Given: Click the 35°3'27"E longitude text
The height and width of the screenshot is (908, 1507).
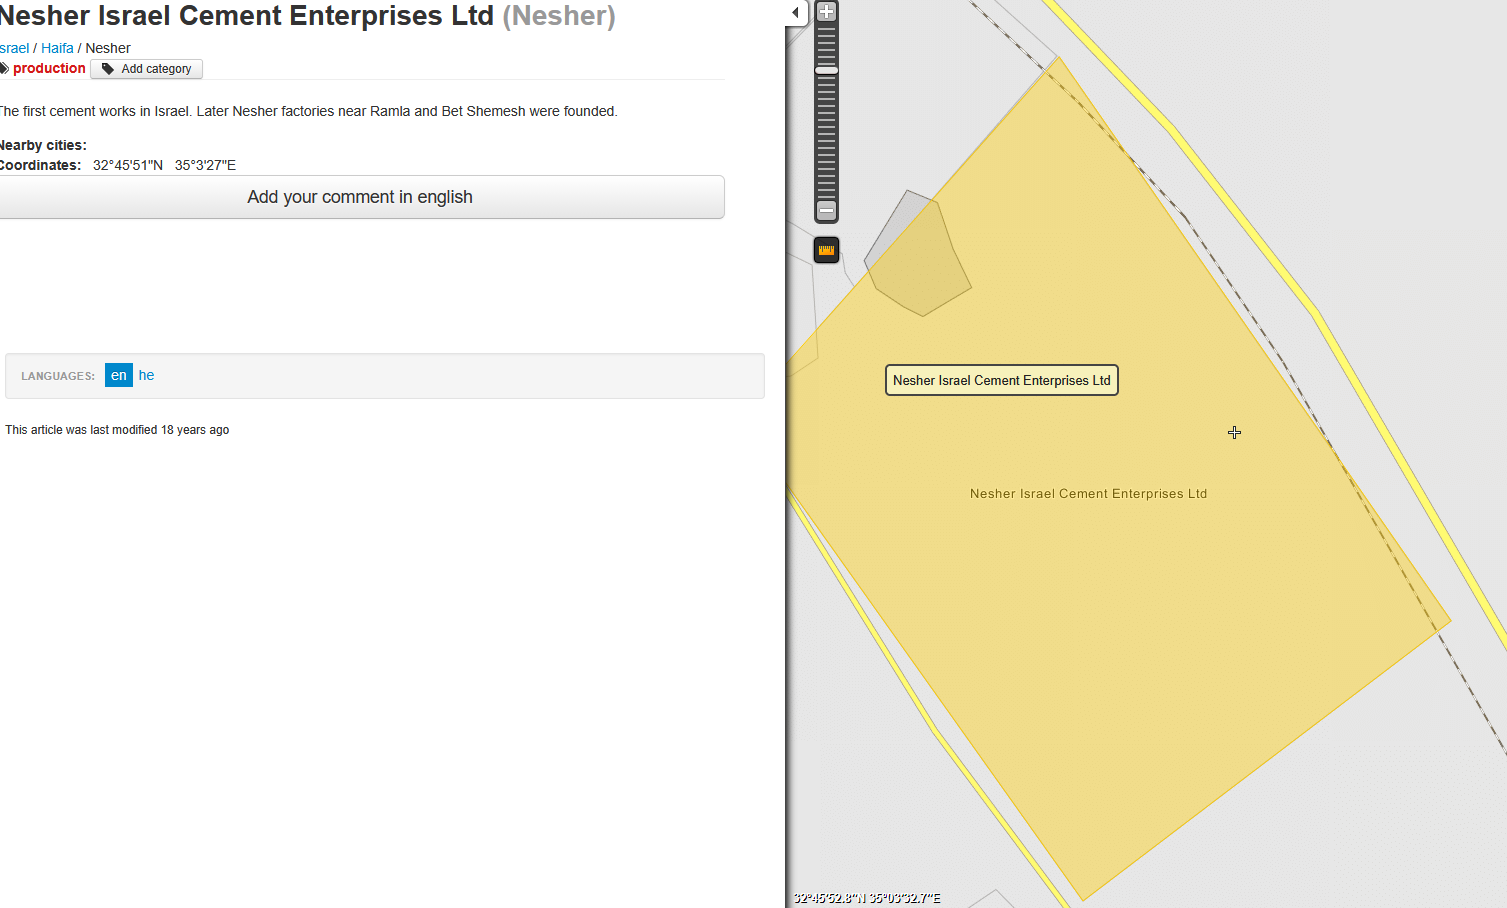Looking at the screenshot, I should pos(205,165).
